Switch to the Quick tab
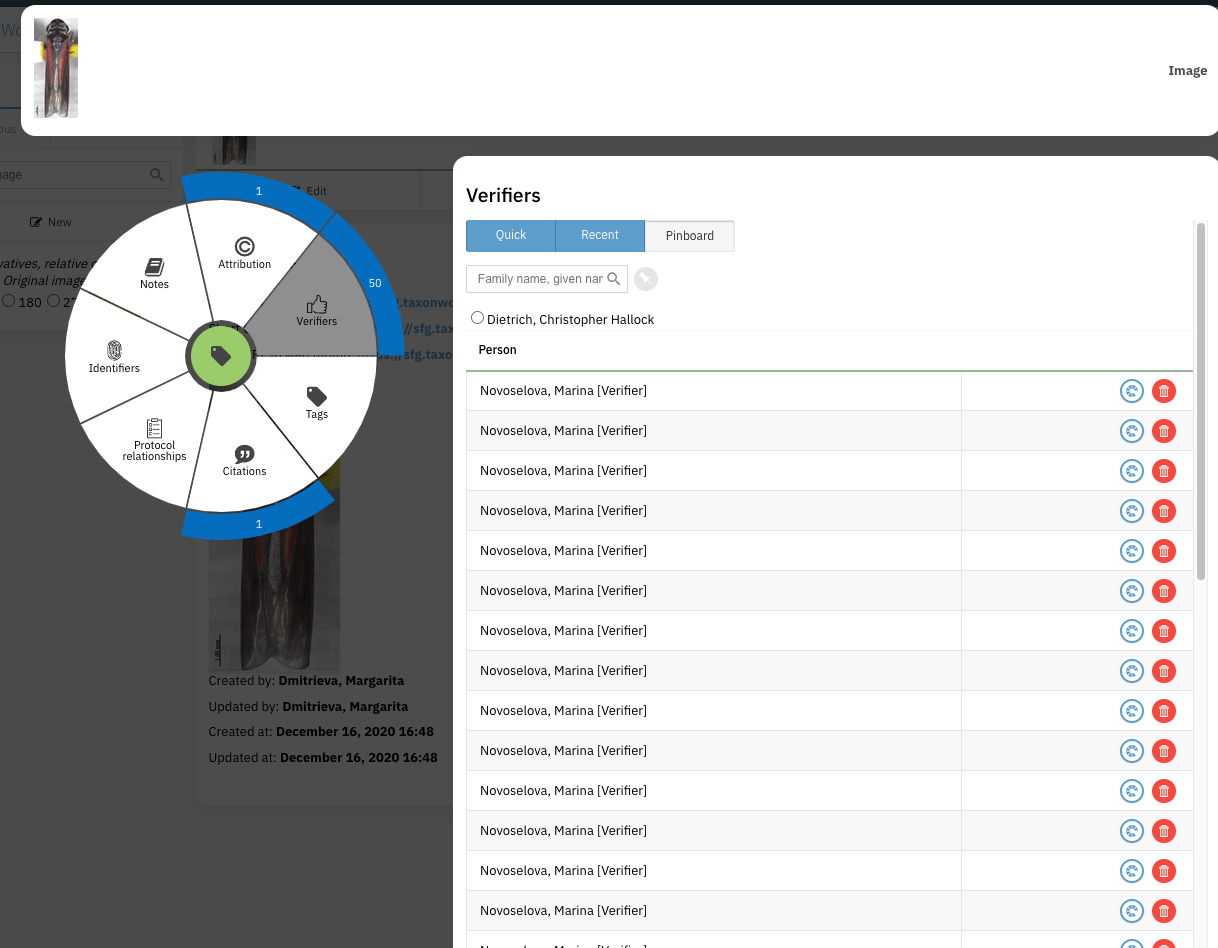 [x=510, y=235]
